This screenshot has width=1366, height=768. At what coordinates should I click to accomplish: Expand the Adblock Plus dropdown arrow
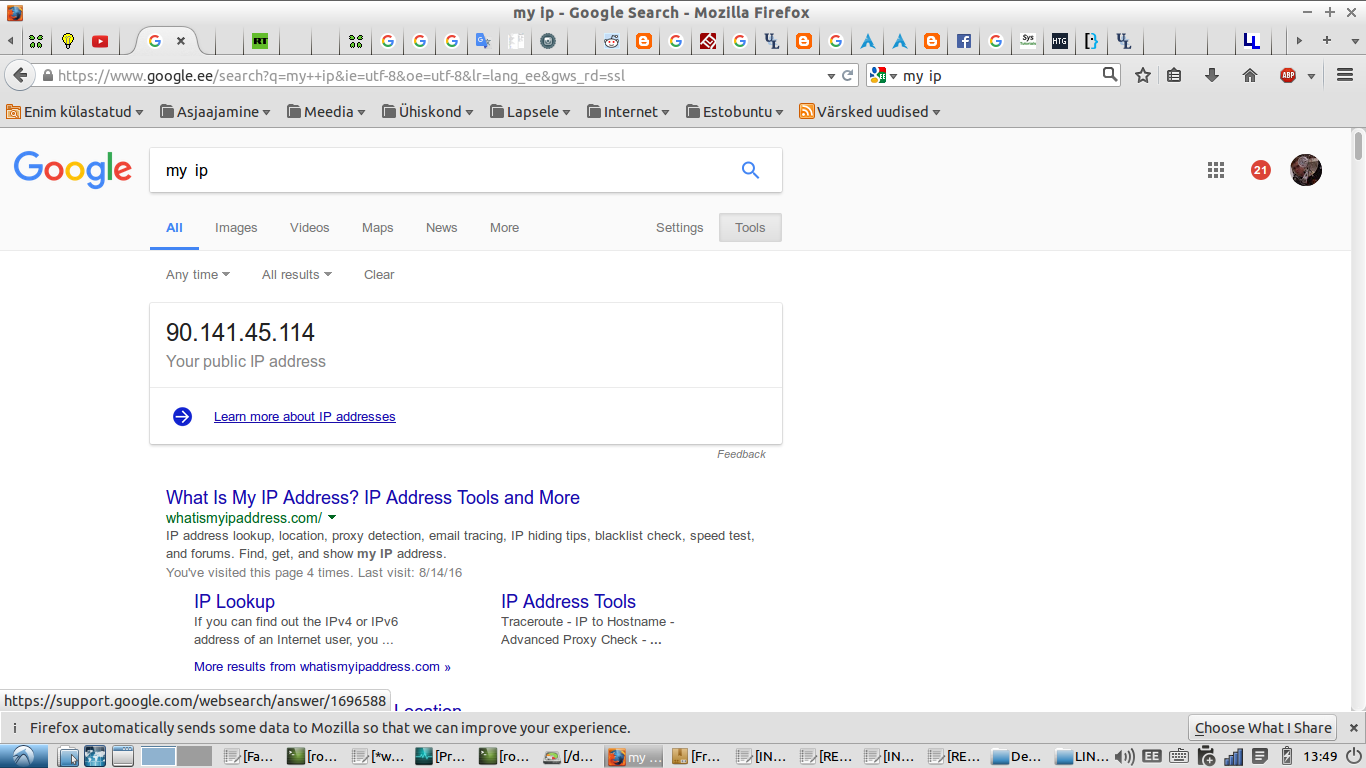coord(1311,76)
